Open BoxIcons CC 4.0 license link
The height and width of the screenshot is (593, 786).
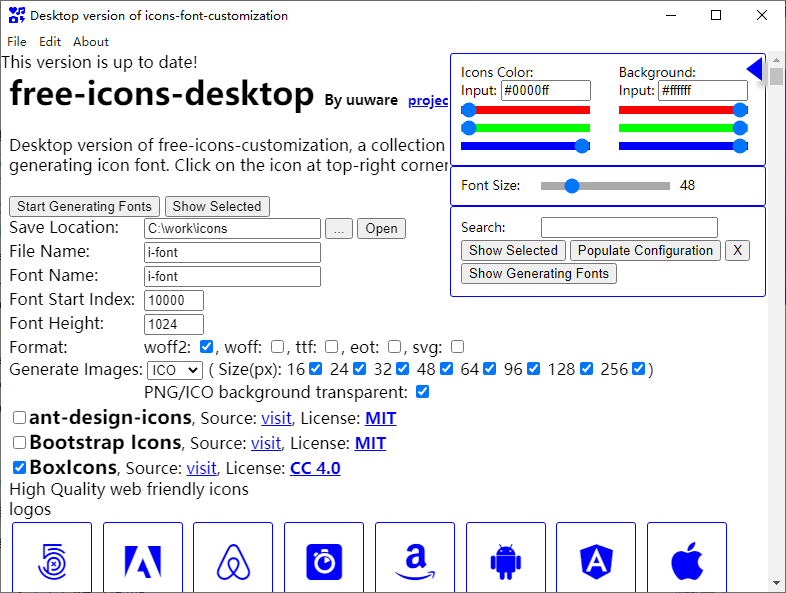(315, 468)
